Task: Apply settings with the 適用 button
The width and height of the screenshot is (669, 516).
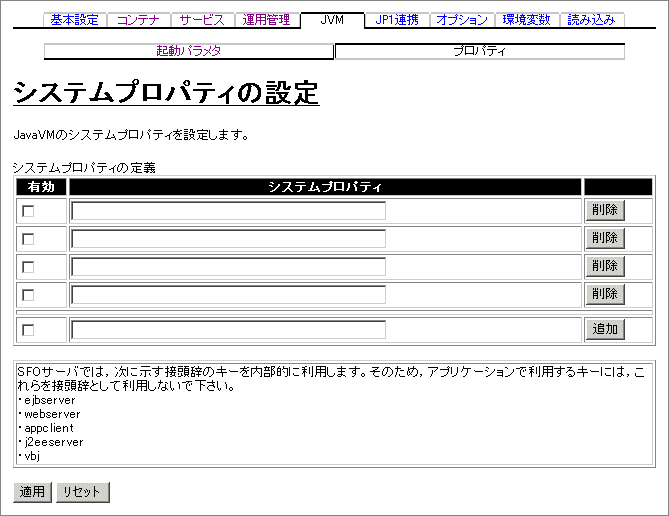Action: [32, 492]
